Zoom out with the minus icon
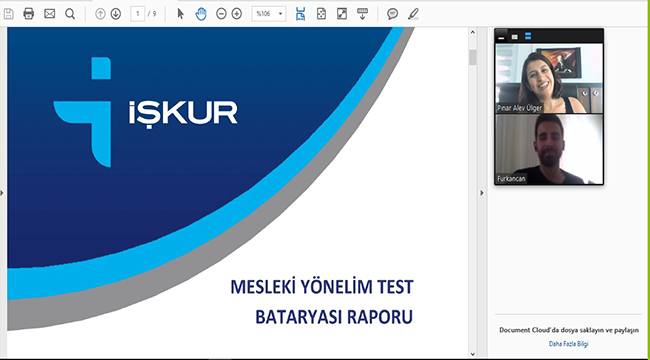The height and width of the screenshot is (360, 650). coord(221,14)
